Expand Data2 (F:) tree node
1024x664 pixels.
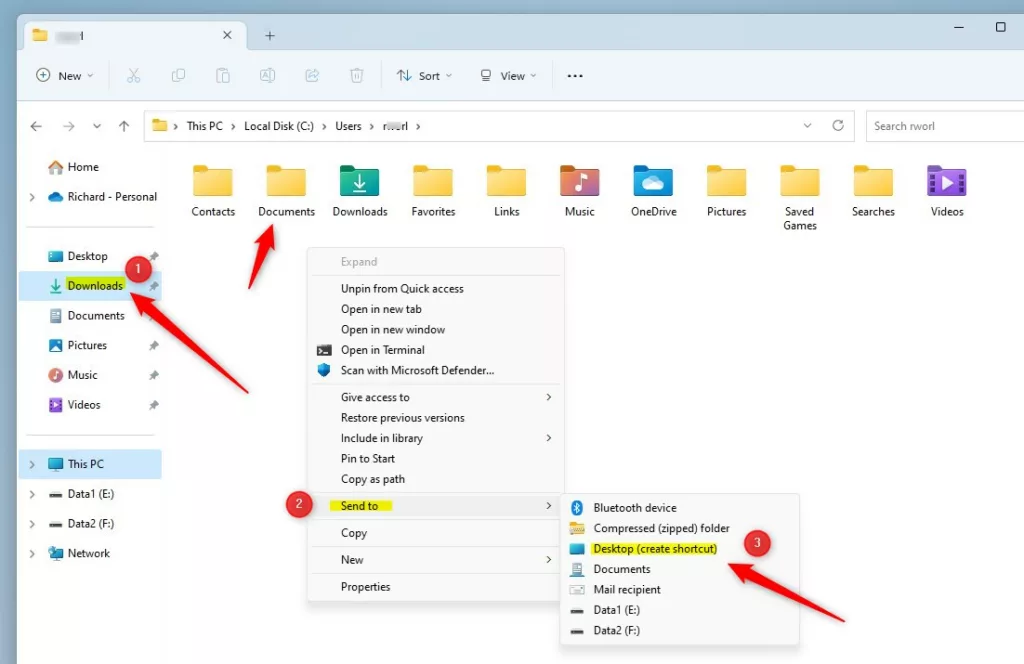(x=32, y=524)
